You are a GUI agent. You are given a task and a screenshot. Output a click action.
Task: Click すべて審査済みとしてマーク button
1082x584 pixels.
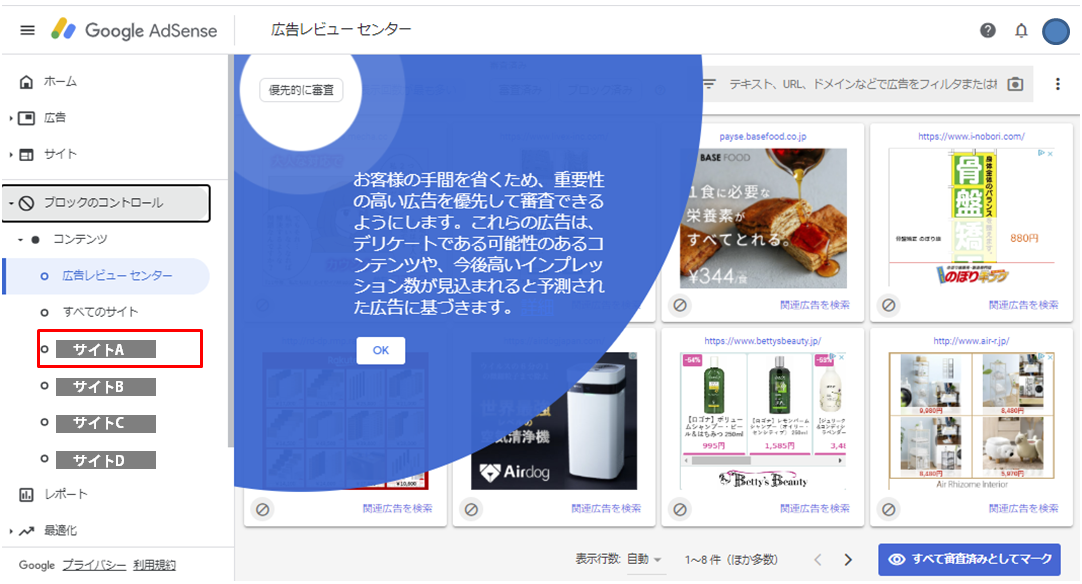point(970,559)
